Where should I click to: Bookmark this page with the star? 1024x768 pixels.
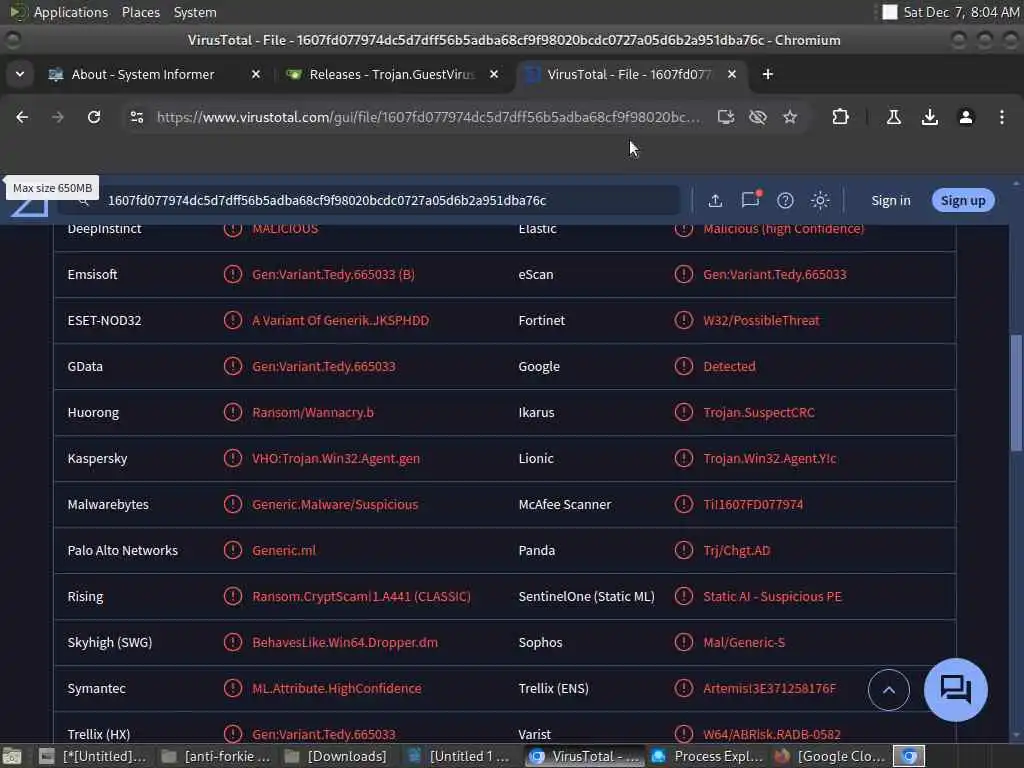click(790, 117)
